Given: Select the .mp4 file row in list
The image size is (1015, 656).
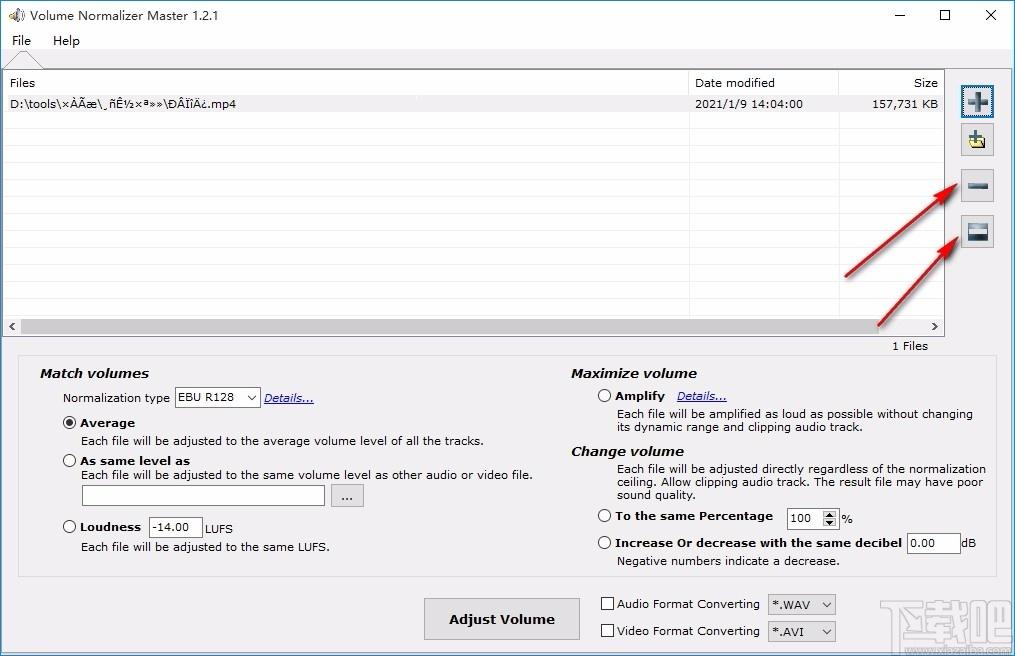Looking at the screenshot, I should click(x=473, y=104).
